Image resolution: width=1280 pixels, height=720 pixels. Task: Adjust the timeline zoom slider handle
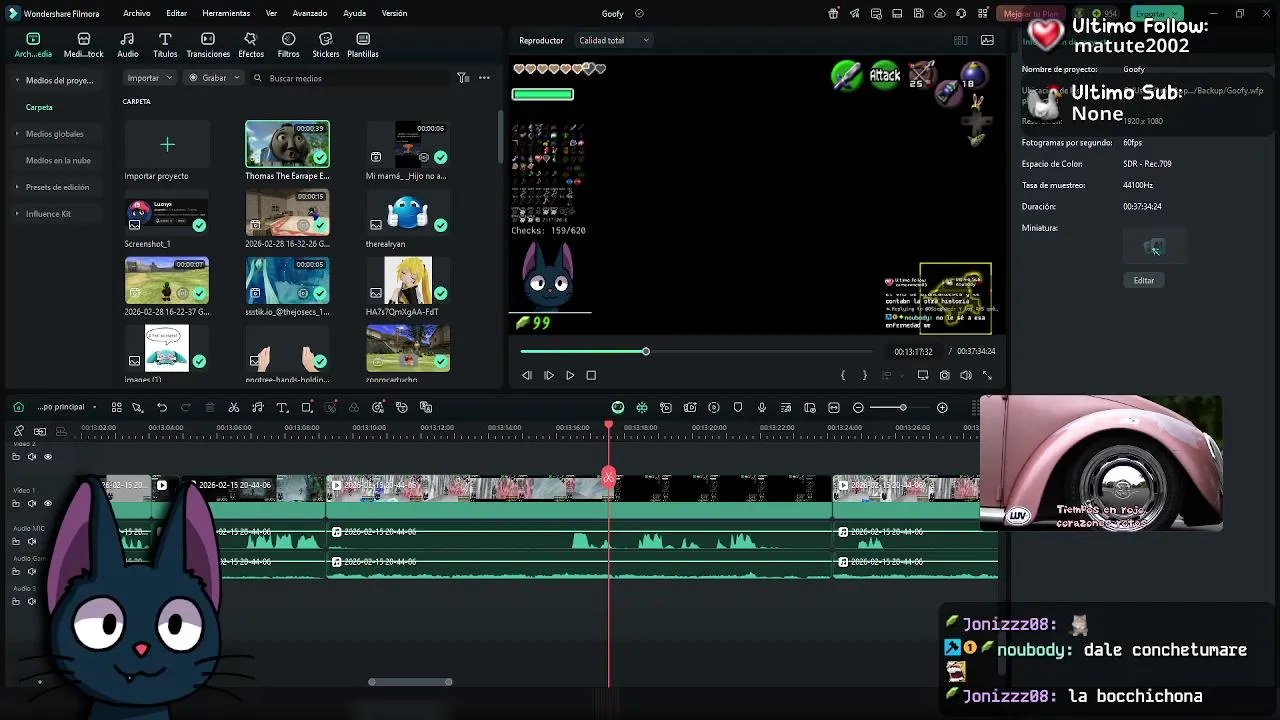coord(902,407)
